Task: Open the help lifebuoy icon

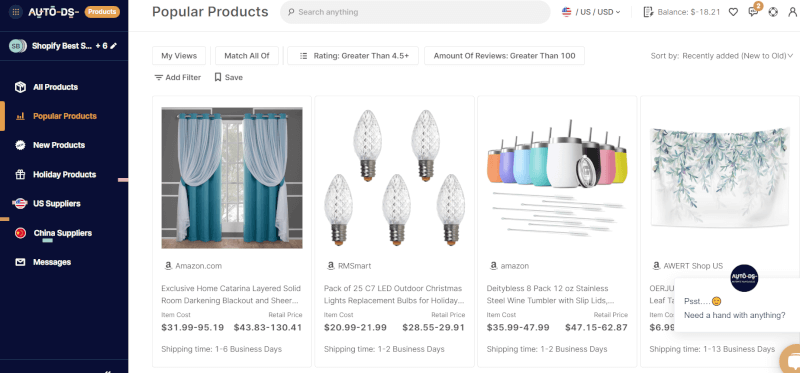Action: click(773, 12)
